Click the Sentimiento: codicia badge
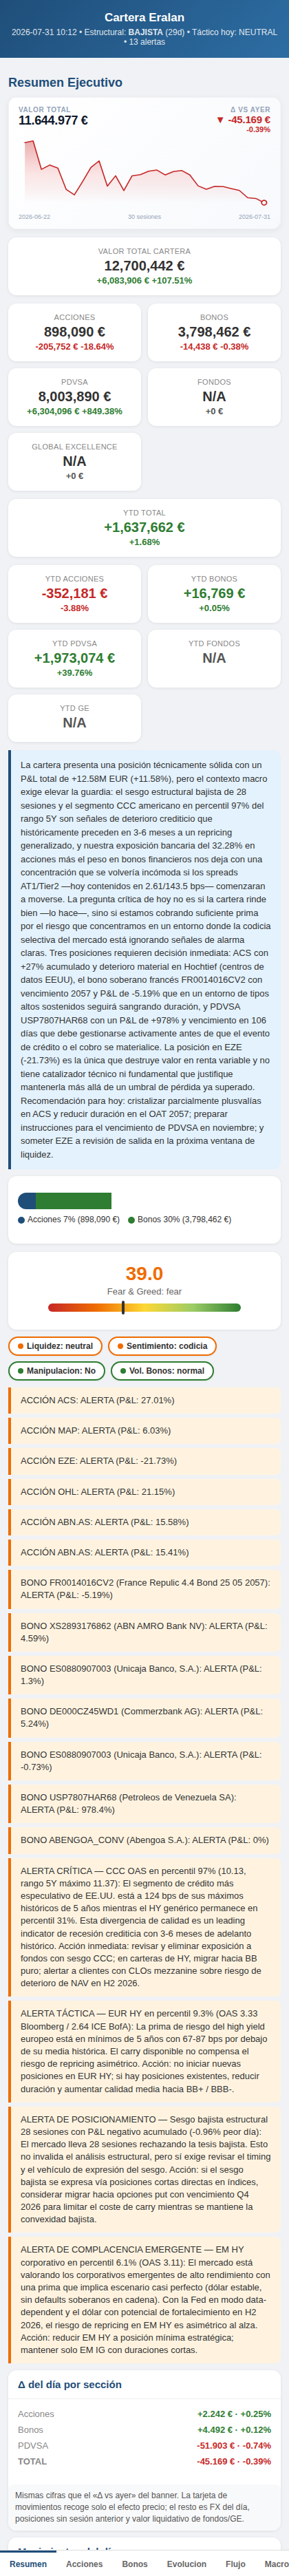This screenshot has height=2576, width=289. tap(161, 1346)
